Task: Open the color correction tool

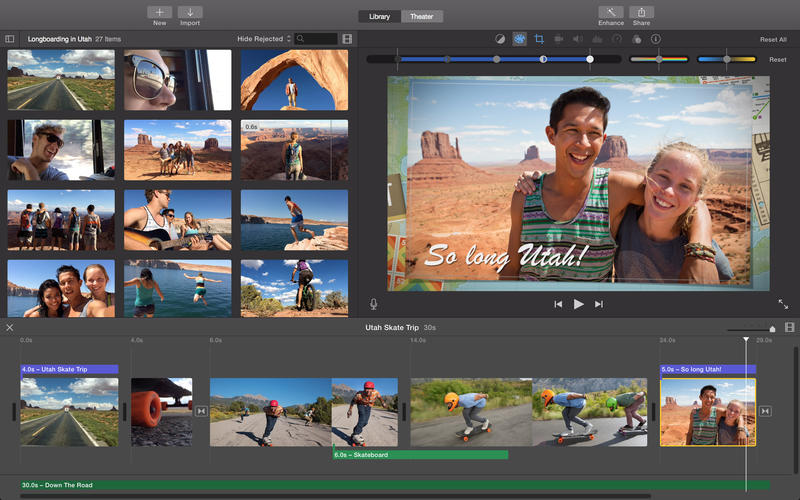Action: tap(520, 39)
